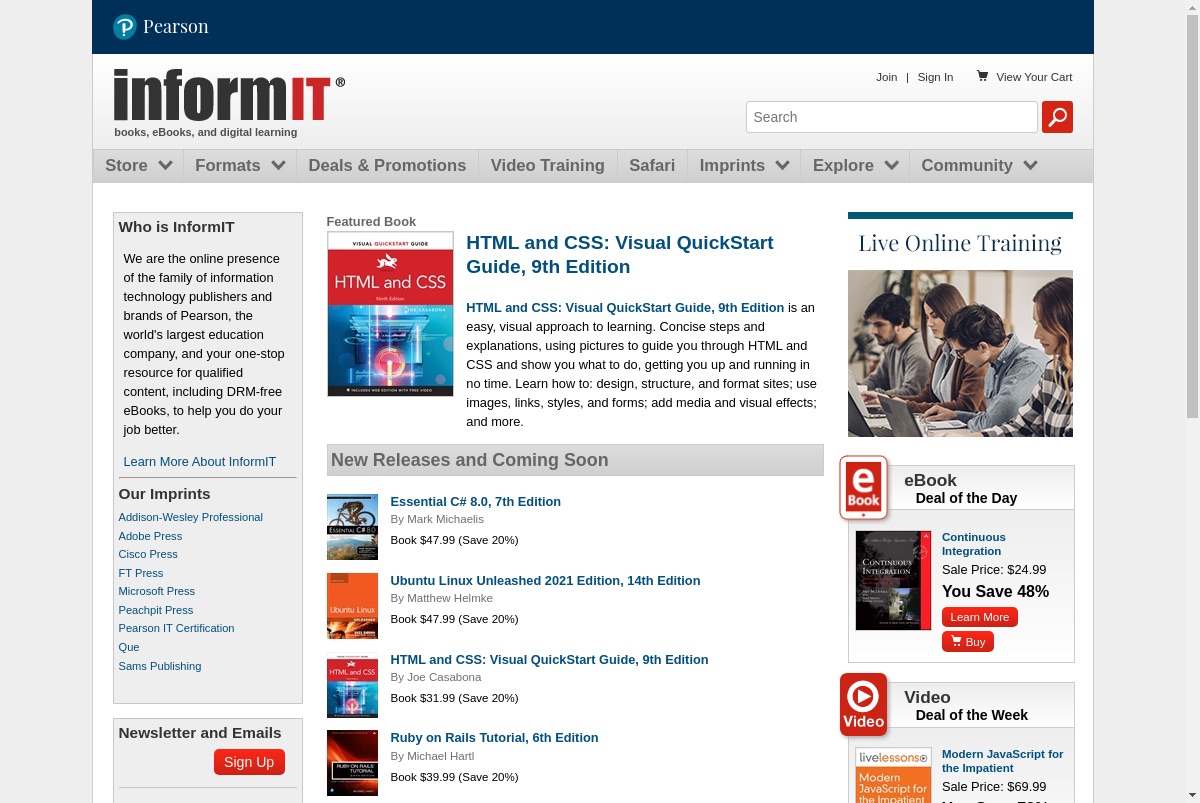The height and width of the screenshot is (803, 1200).
Task: Select the Community nav label
Action: [967, 166]
